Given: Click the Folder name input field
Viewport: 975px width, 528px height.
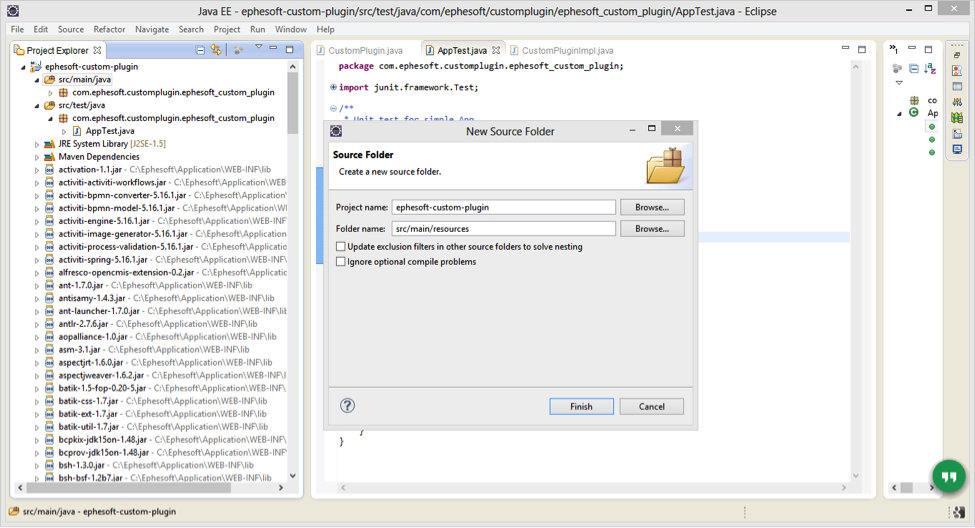Looking at the screenshot, I should [x=504, y=229].
